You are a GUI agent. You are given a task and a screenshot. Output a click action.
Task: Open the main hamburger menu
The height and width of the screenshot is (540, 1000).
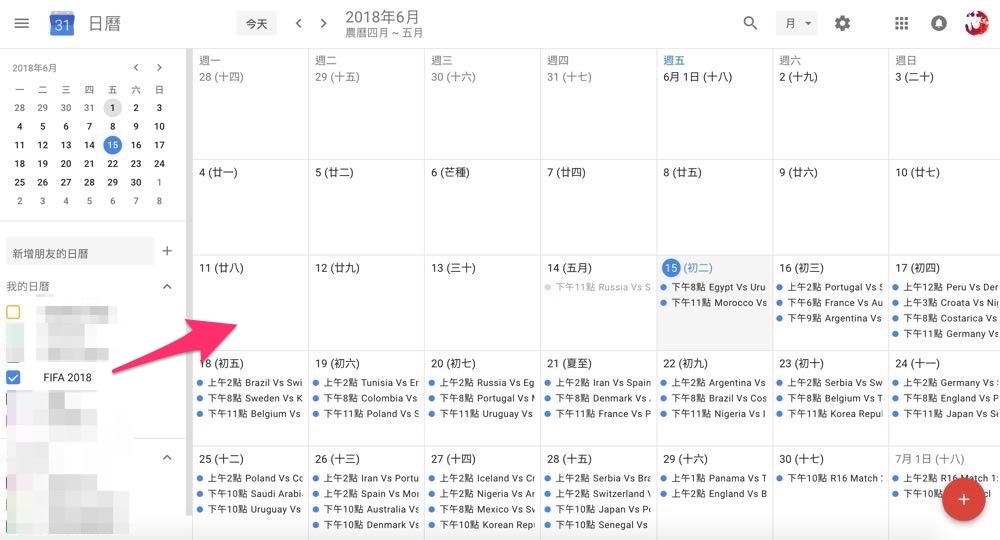pyautogui.click(x=22, y=24)
